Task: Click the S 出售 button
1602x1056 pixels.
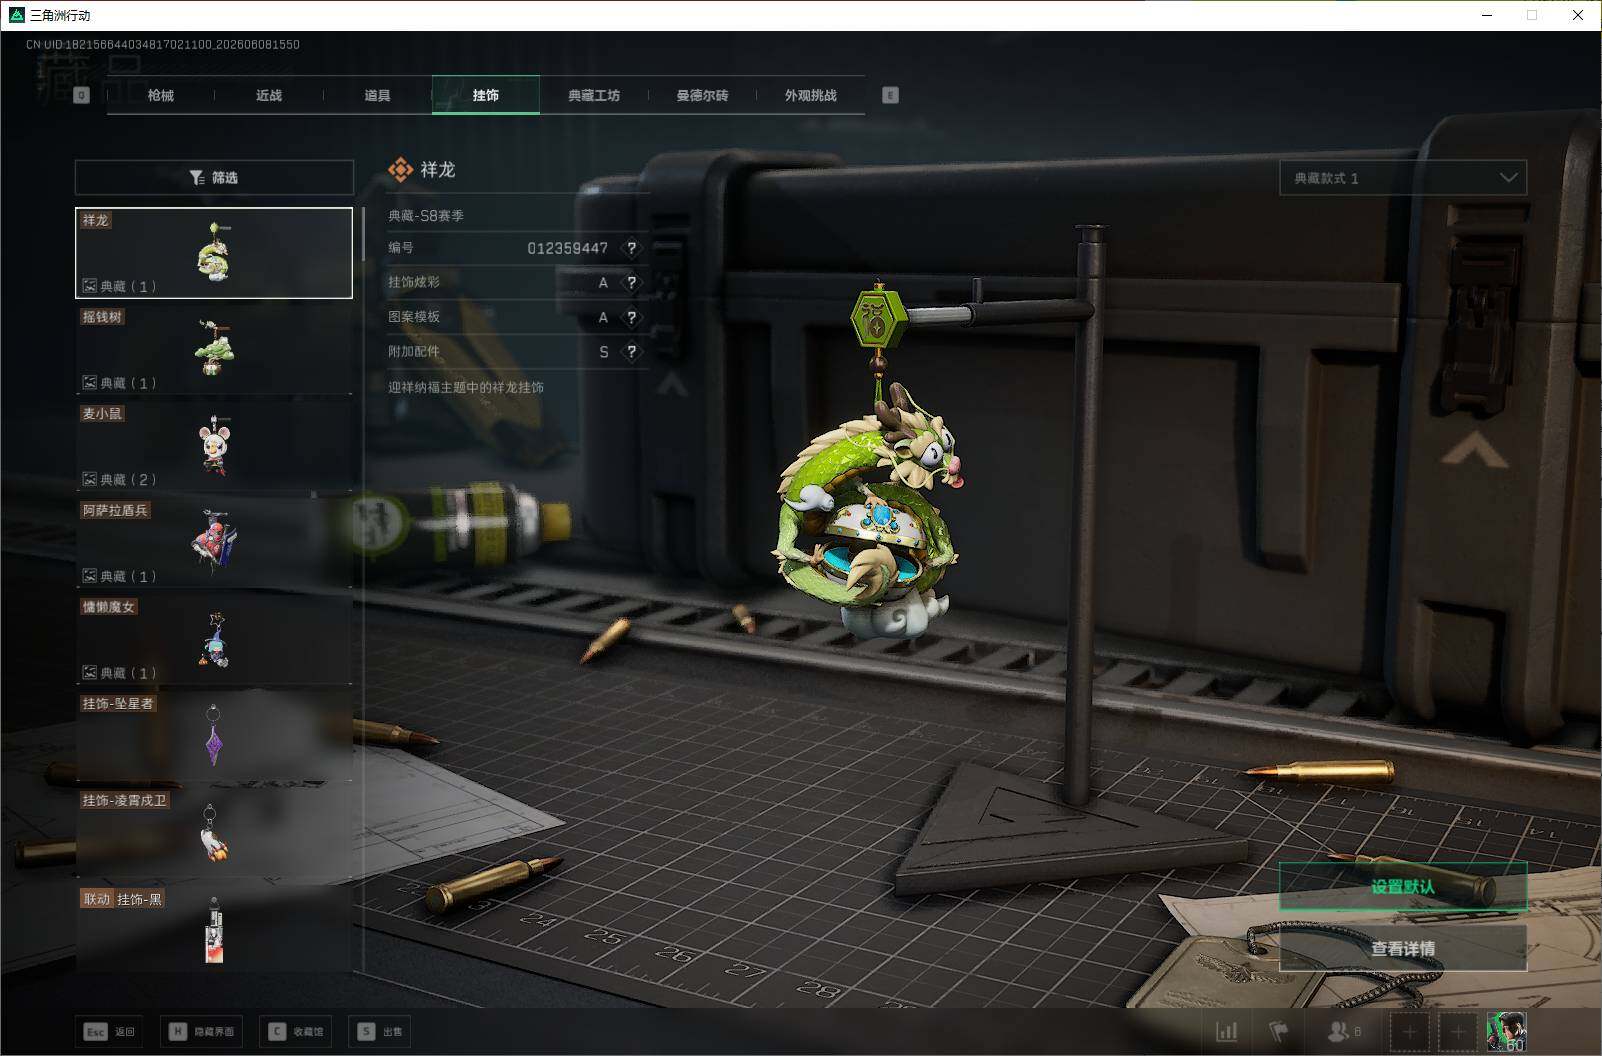Action: click(x=381, y=1031)
